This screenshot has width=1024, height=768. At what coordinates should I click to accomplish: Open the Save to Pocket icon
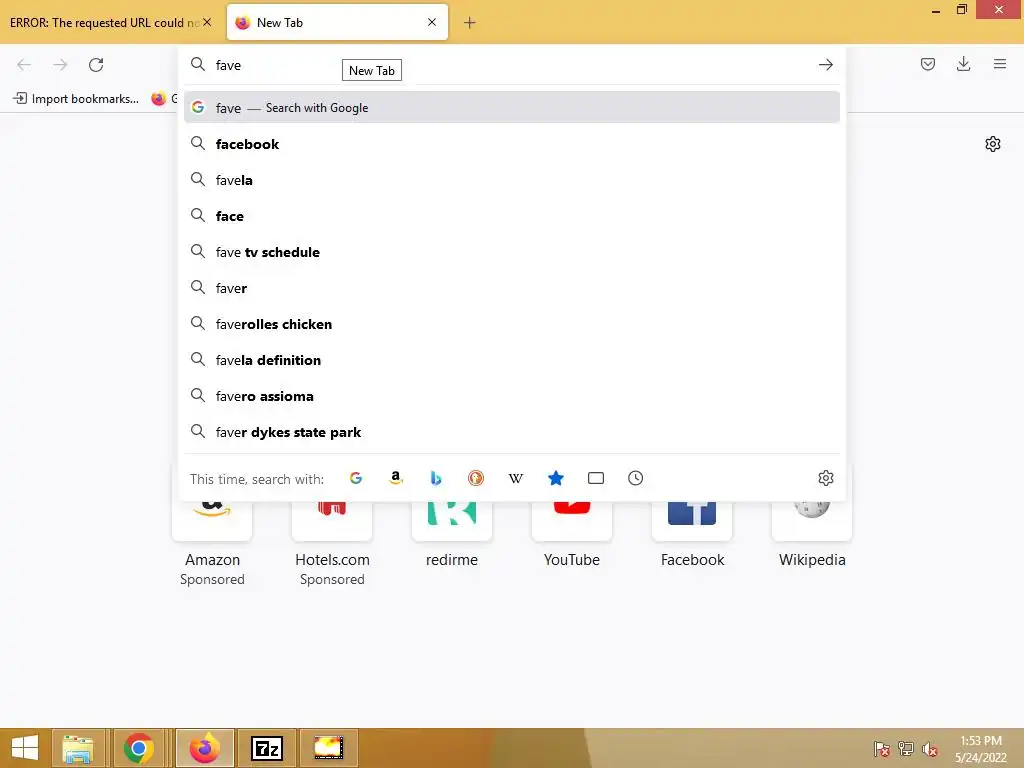pyautogui.click(x=927, y=64)
